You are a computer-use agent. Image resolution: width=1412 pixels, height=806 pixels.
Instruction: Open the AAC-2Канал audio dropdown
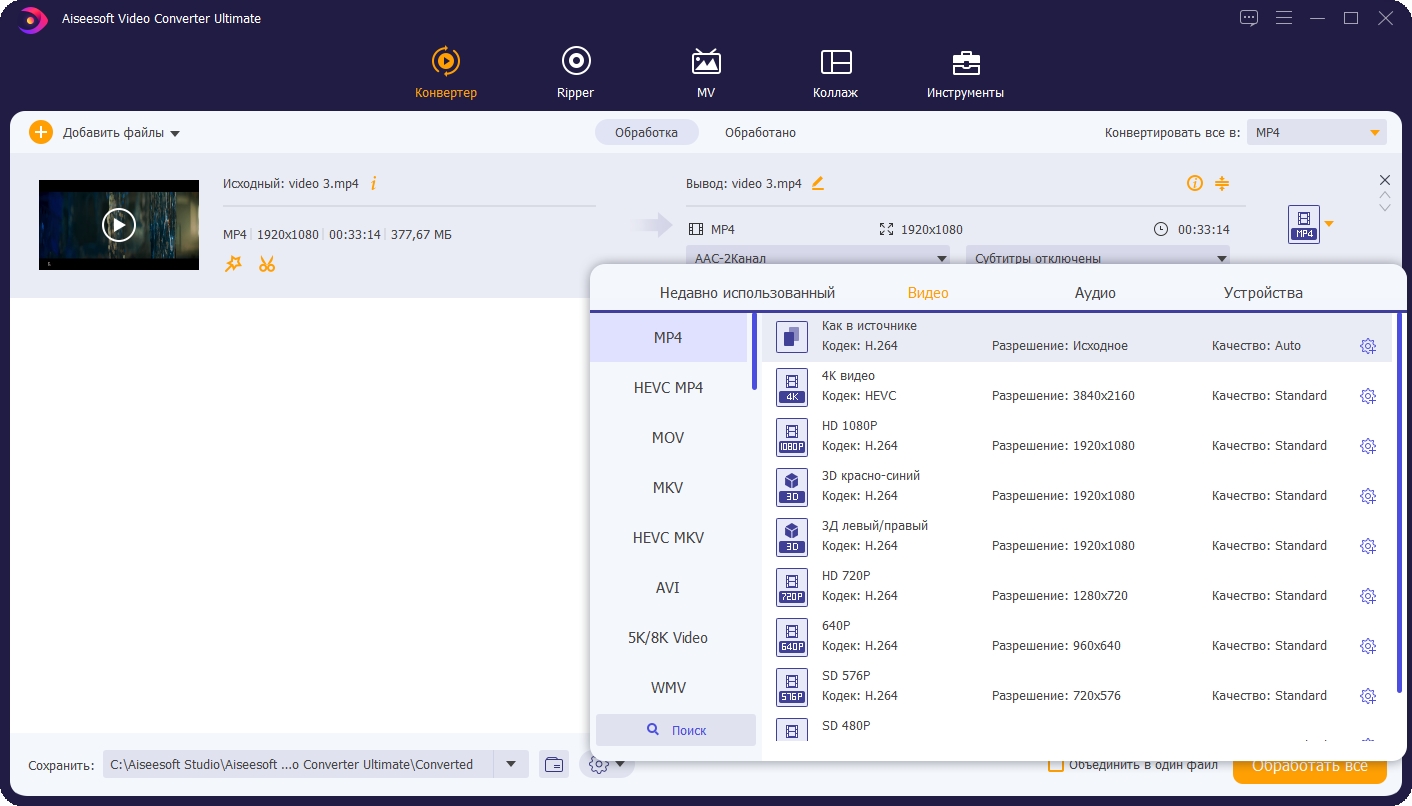point(820,258)
